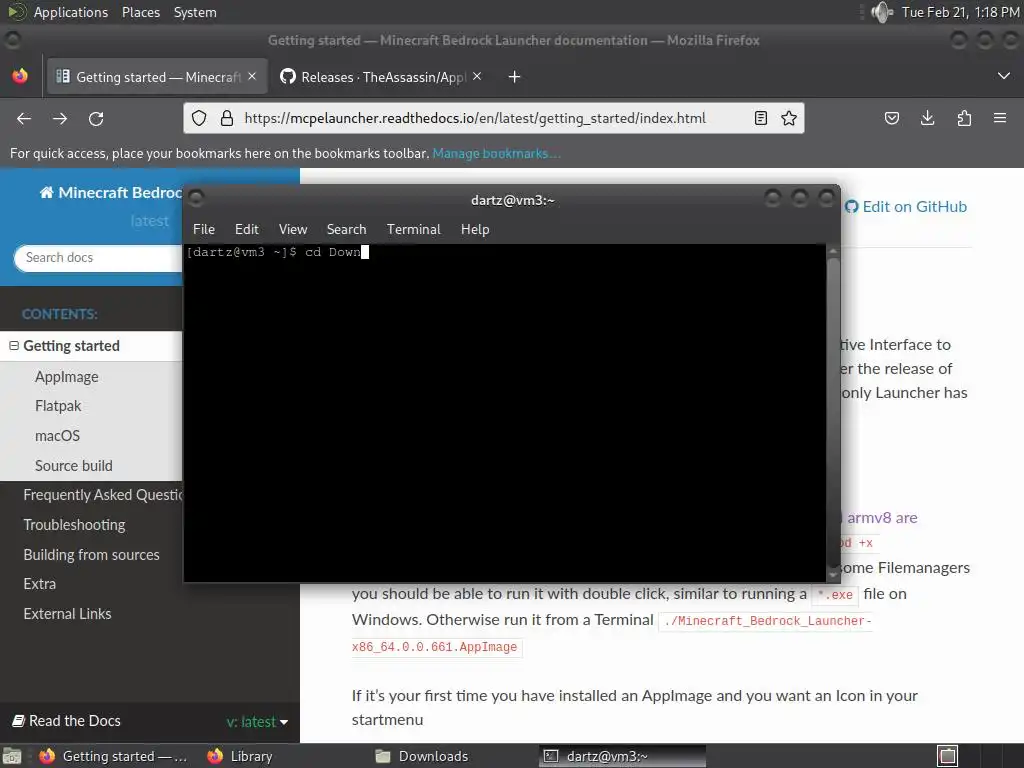This screenshot has height=768, width=1024.
Task: Open Building from sources page
Action: 91,555
